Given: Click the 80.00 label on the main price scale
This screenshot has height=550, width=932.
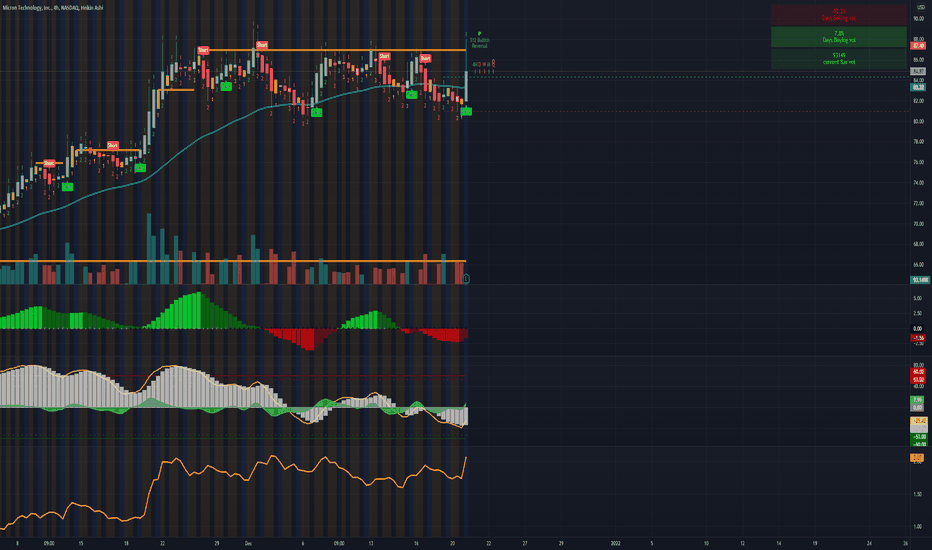Looking at the screenshot, I should [918, 121].
